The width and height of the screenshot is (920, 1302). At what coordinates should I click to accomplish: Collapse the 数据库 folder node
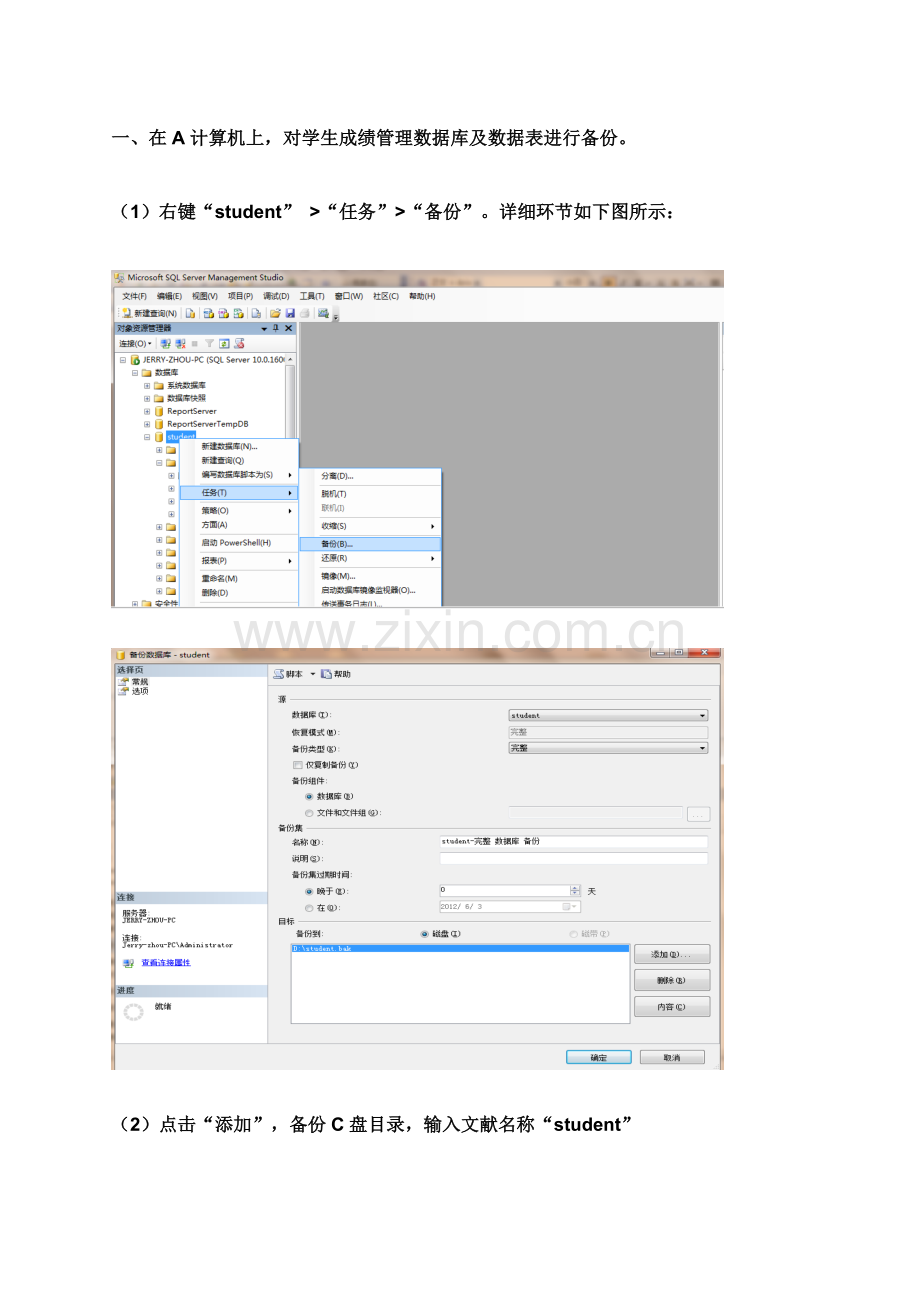click(135, 372)
